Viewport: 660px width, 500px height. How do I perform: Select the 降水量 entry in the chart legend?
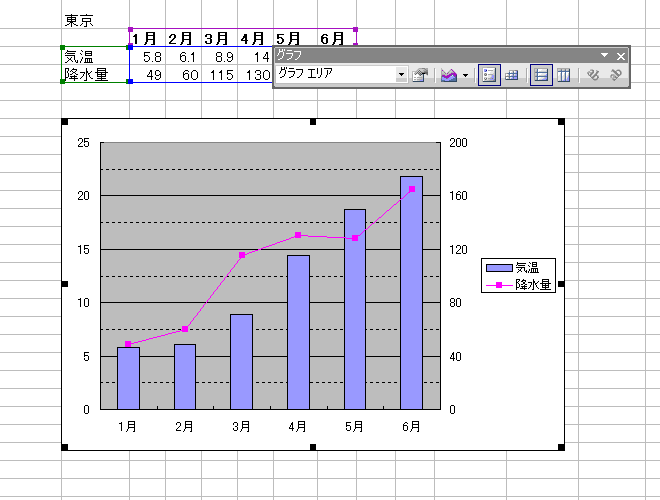point(518,285)
